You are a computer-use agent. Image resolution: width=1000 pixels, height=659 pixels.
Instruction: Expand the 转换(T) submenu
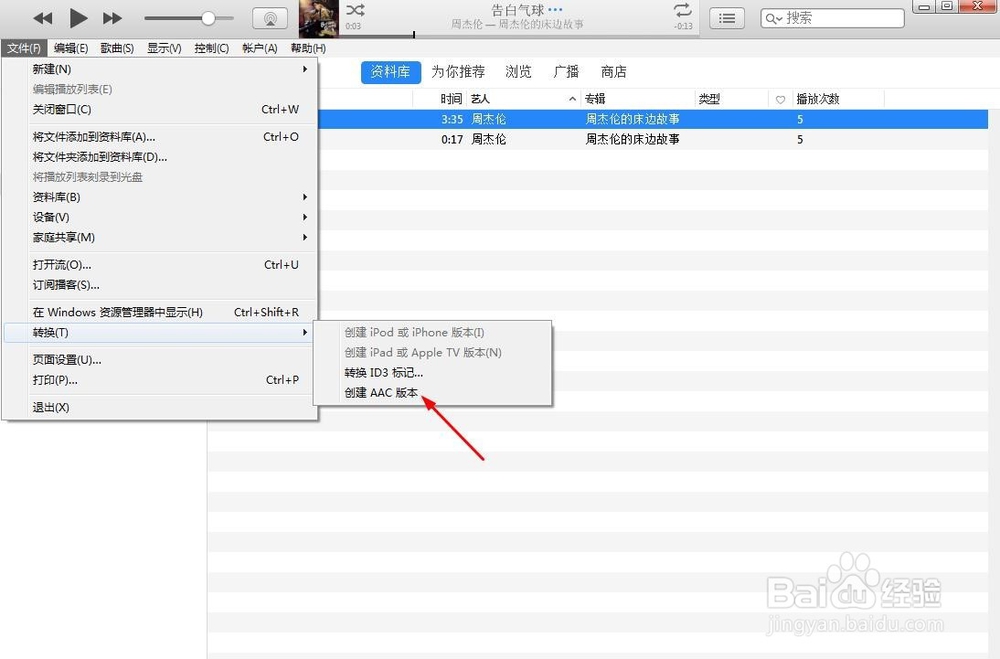(159, 332)
